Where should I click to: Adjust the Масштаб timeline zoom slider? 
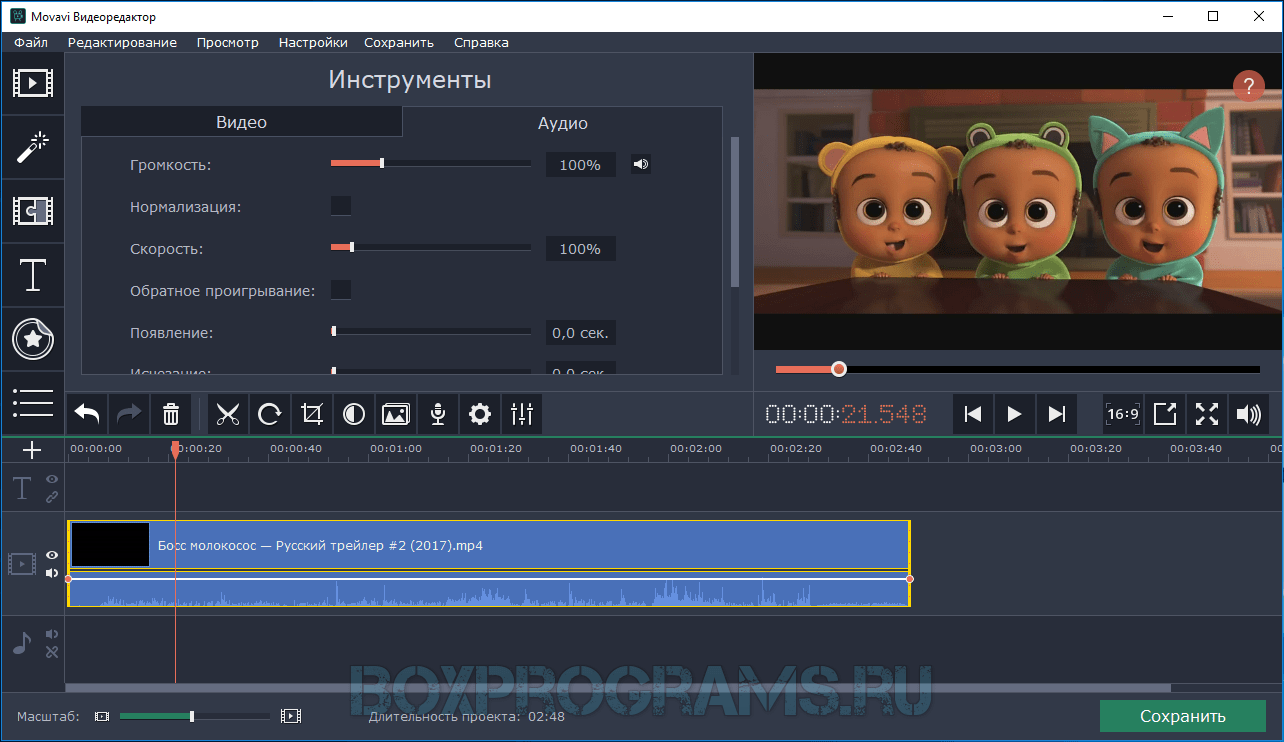coord(195,716)
